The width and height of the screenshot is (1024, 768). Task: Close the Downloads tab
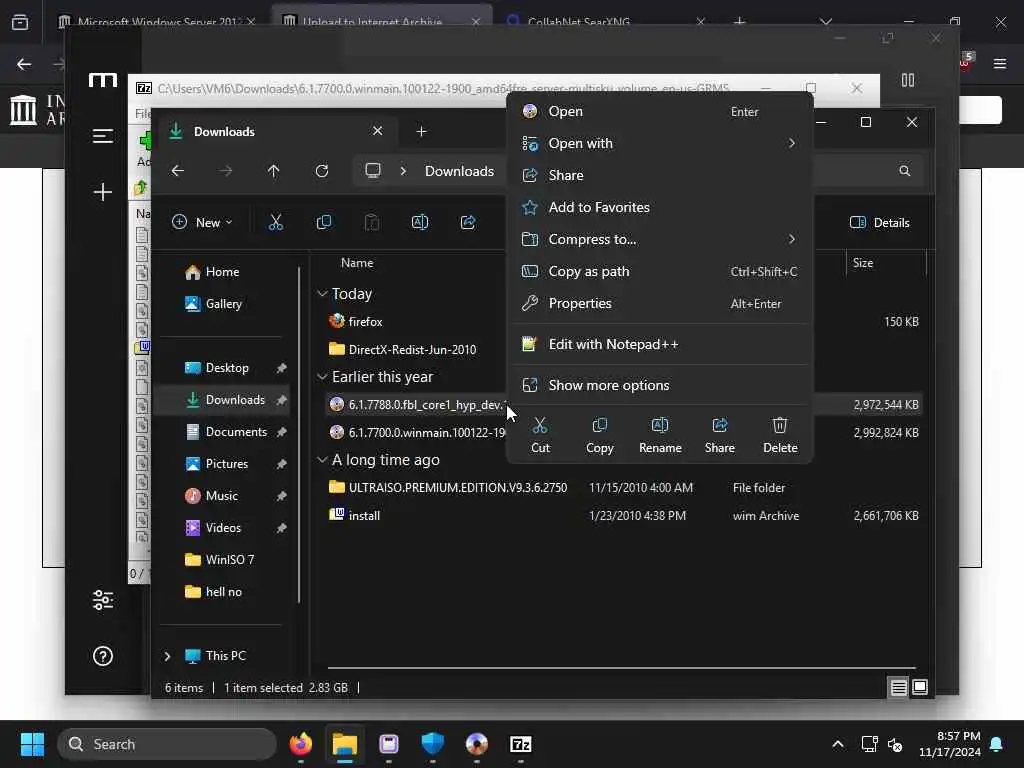coord(377,131)
